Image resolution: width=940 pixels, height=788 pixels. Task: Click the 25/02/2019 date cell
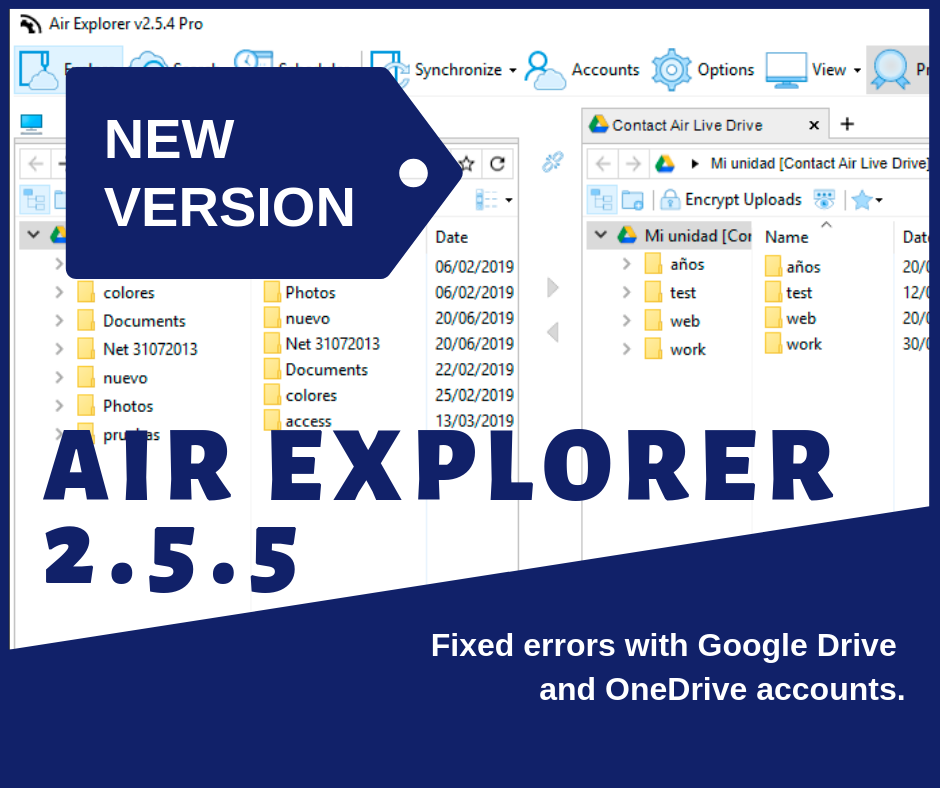pos(474,395)
